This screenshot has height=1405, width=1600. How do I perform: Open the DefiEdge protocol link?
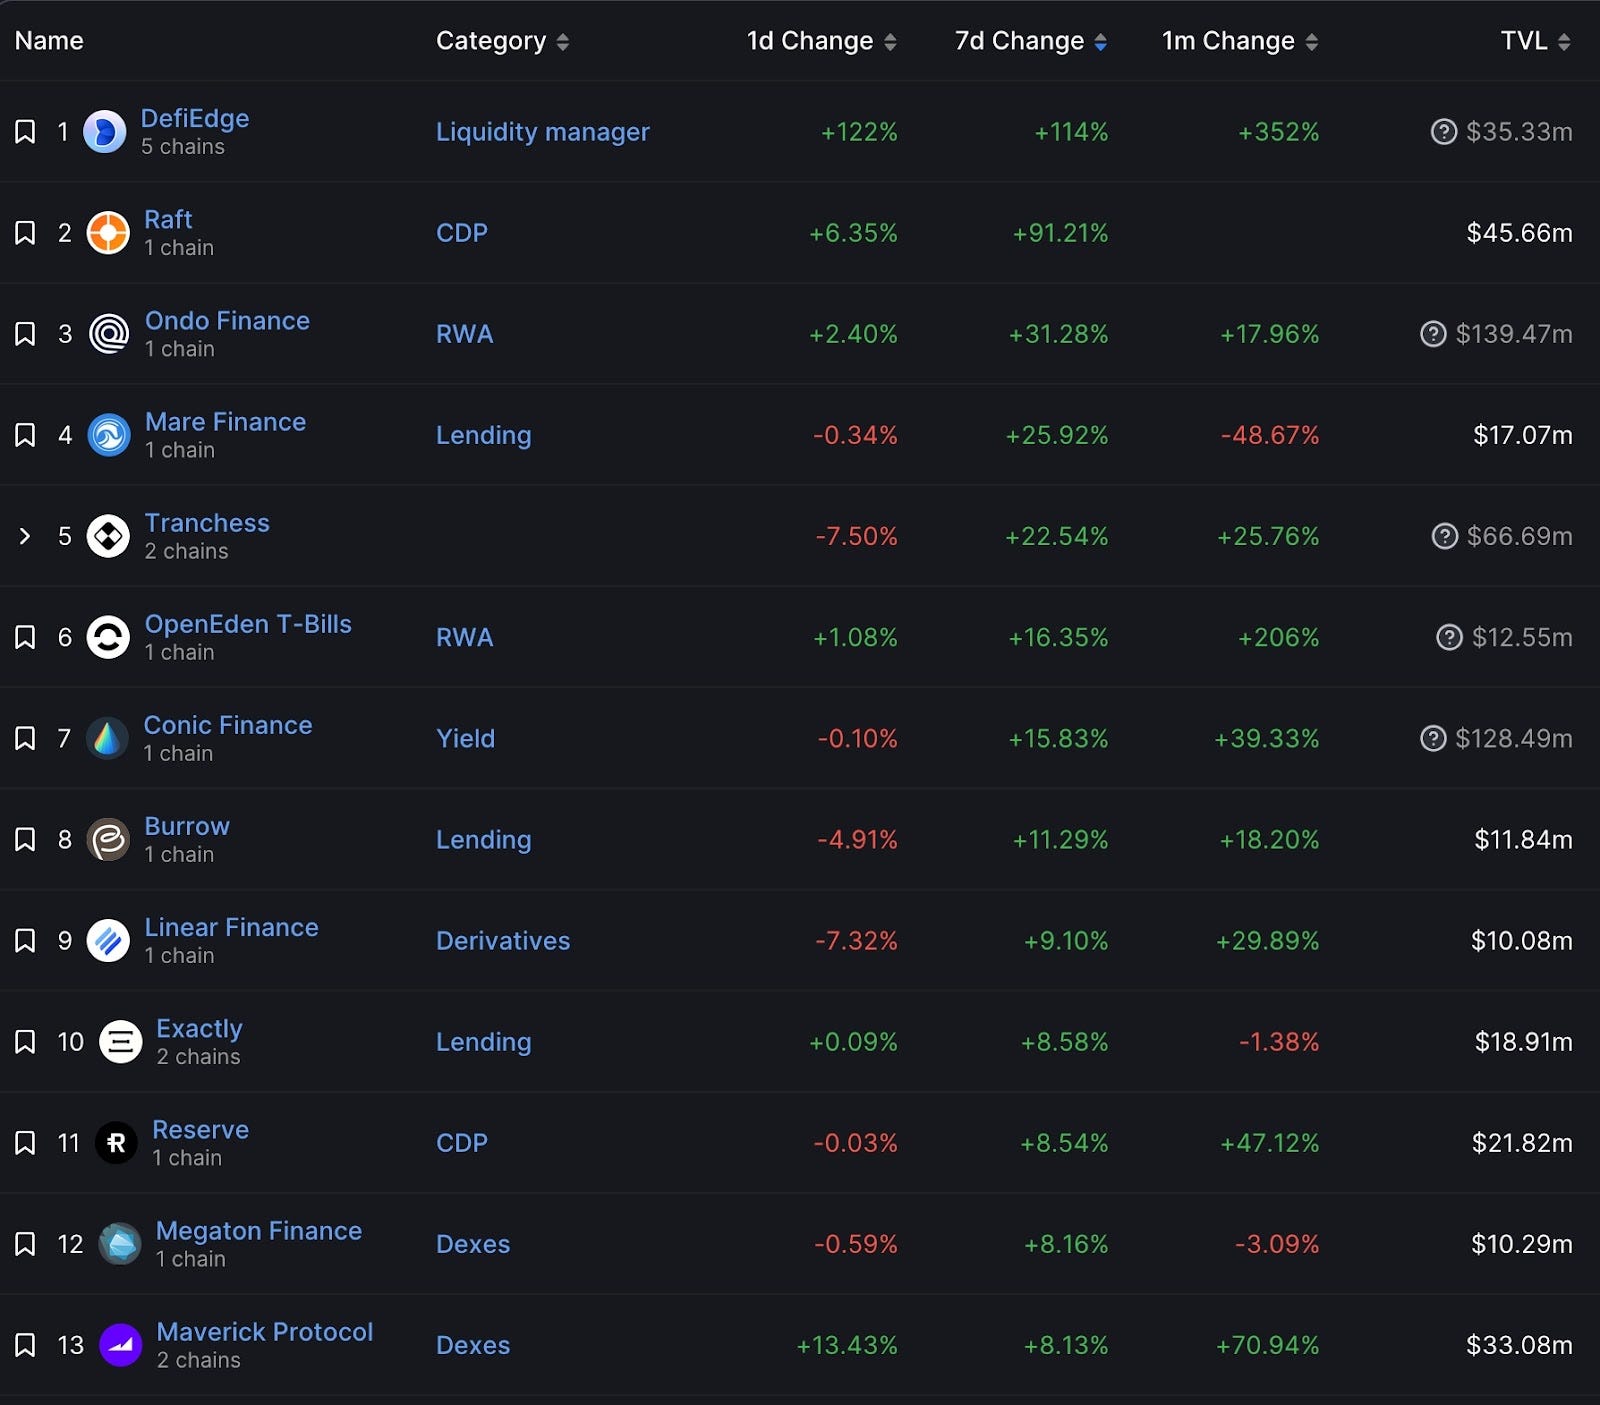point(195,118)
